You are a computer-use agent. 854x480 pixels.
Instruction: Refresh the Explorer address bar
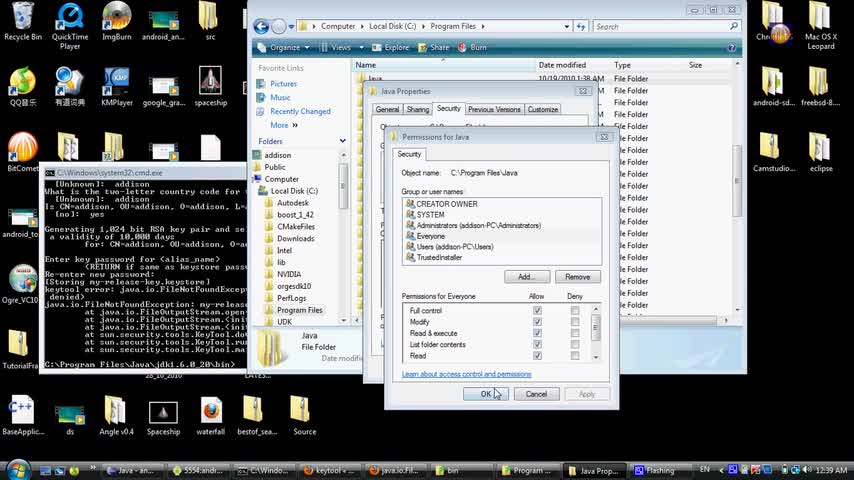coord(581,26)
